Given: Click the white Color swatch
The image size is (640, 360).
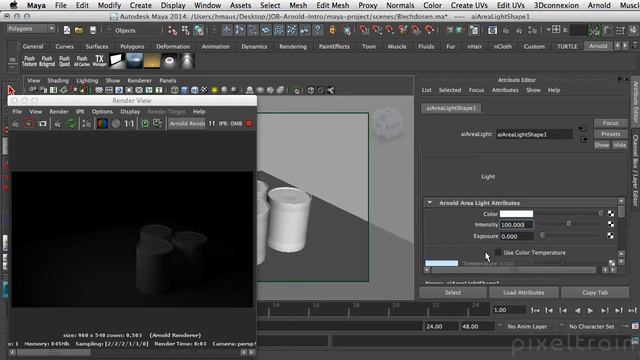Looking at the screenshot, I should (x=516, y=213).
